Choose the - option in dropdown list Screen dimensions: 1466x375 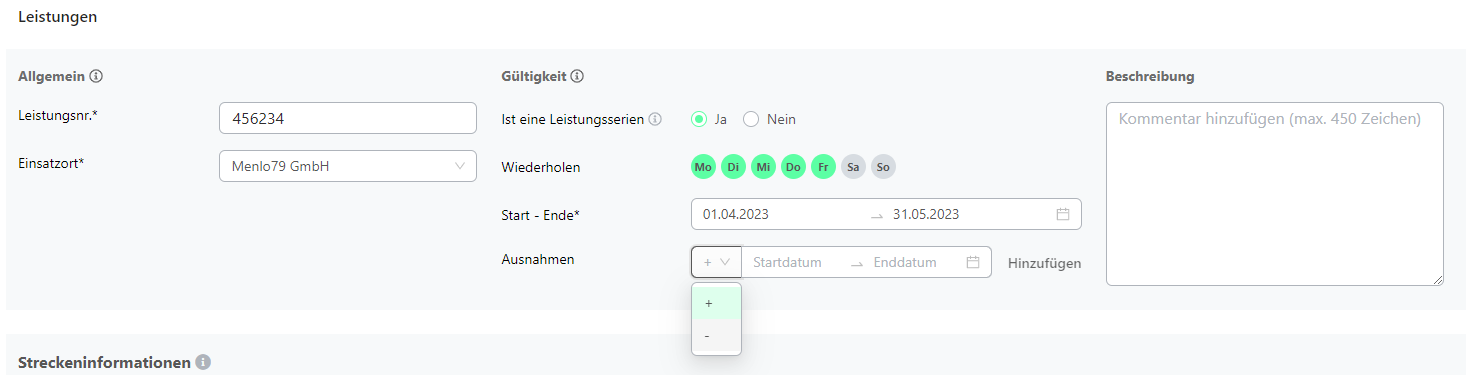click(716, 336)
